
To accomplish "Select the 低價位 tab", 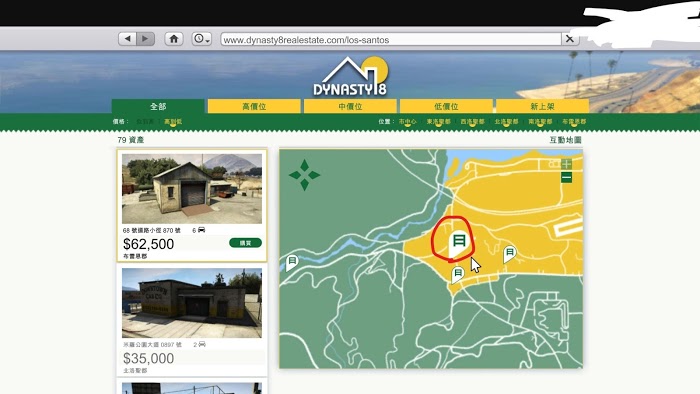I will (x=446, y=107).
